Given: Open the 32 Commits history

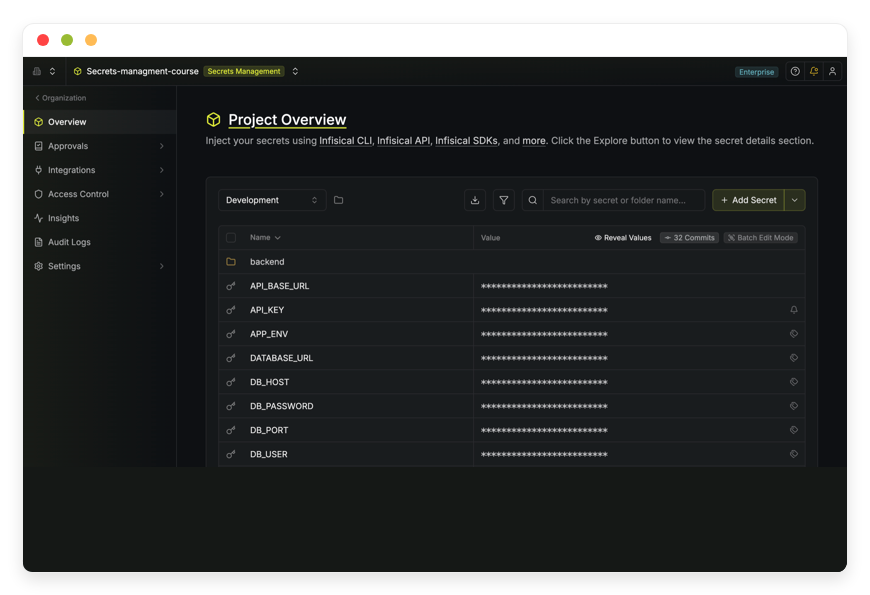Looking at the screenshot, I should pos(689,238).
